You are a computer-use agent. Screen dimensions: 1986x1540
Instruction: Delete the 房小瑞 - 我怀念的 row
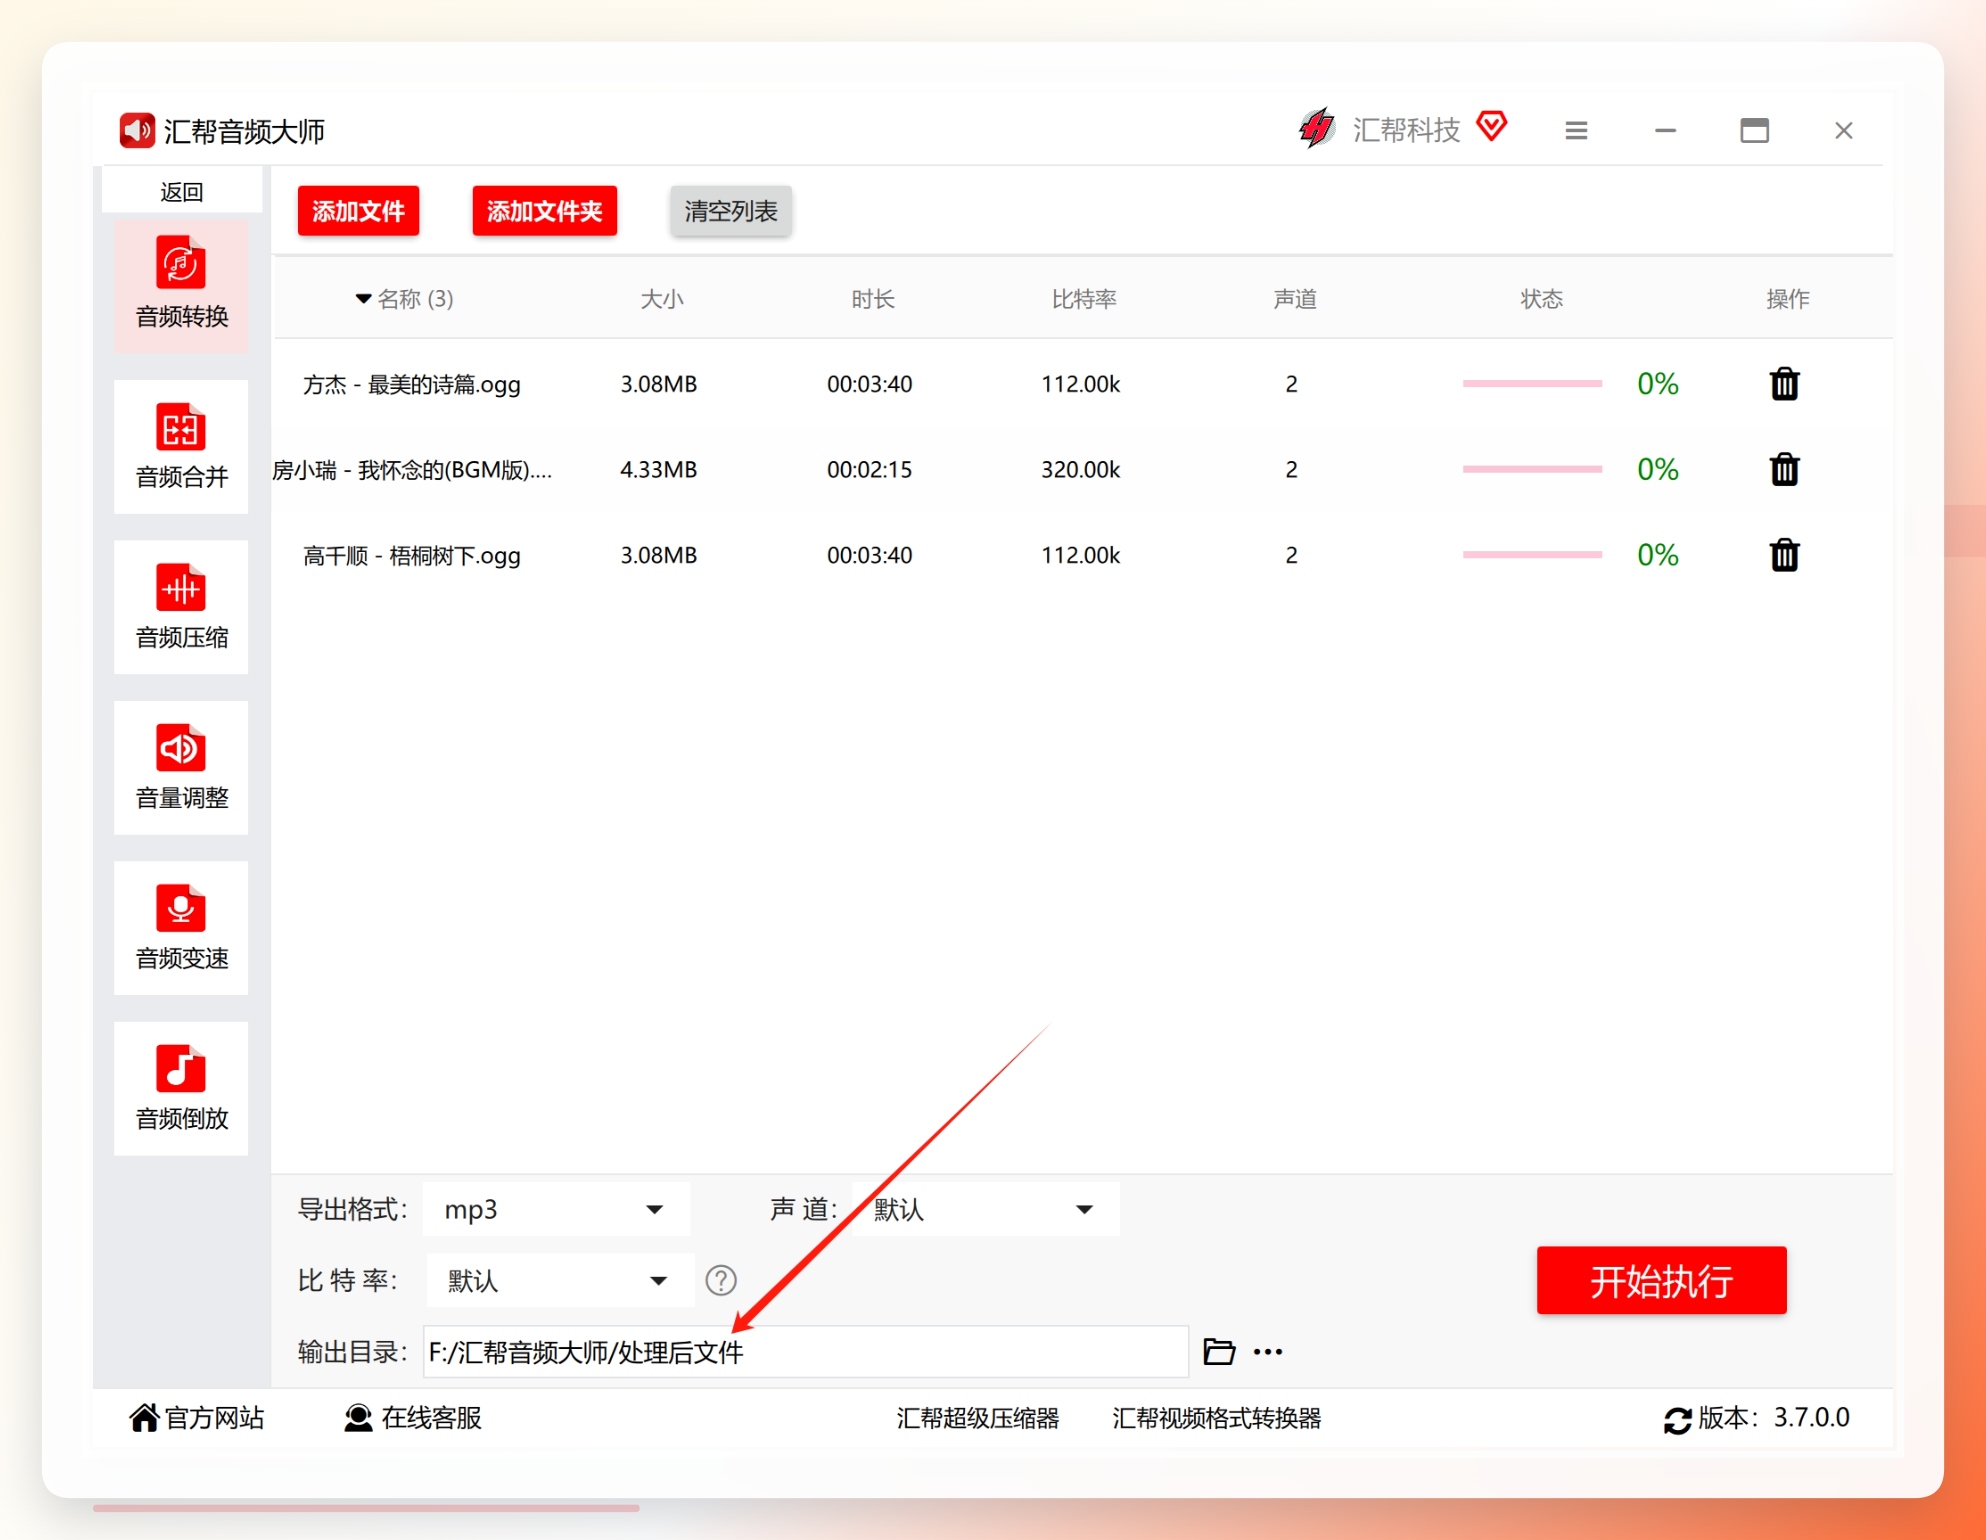1785,469
